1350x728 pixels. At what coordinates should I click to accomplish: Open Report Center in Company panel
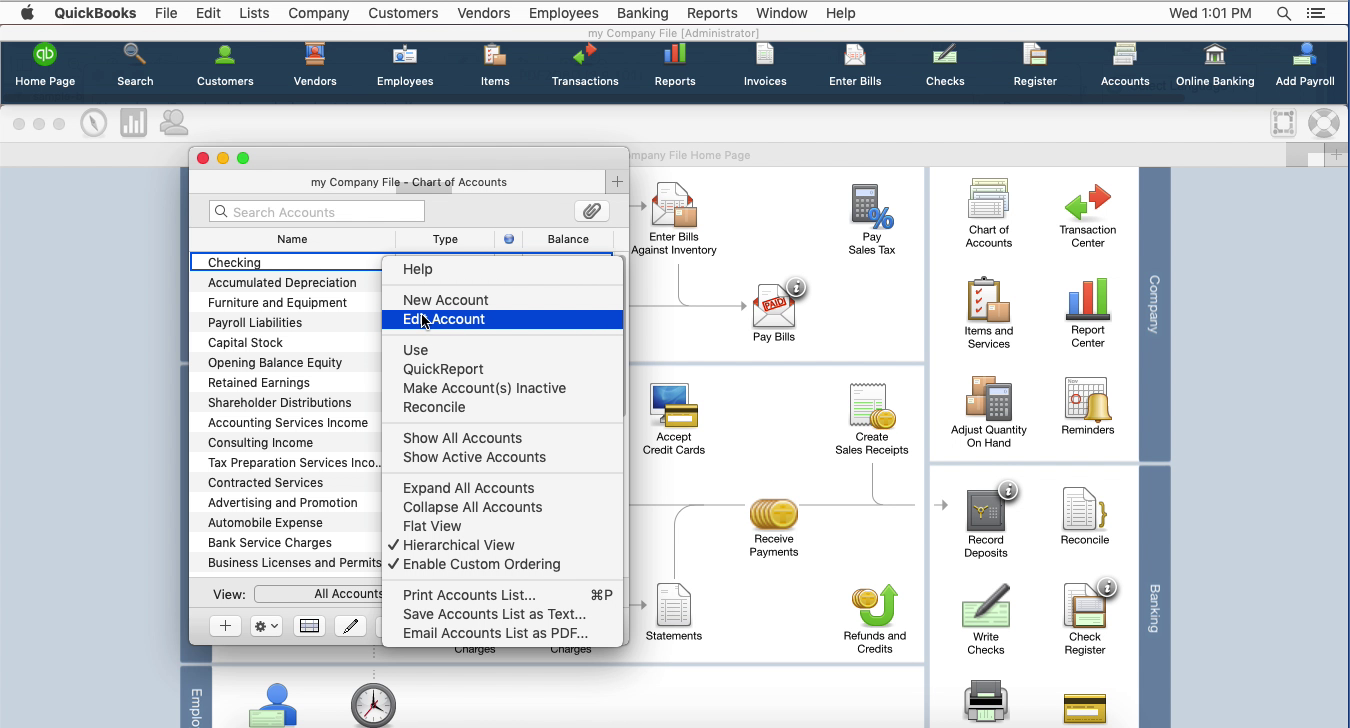coord(1088,313)
